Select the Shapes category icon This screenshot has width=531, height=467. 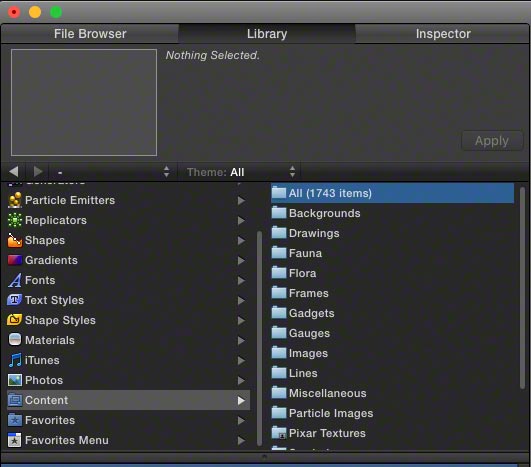click(x=15, y=240)
